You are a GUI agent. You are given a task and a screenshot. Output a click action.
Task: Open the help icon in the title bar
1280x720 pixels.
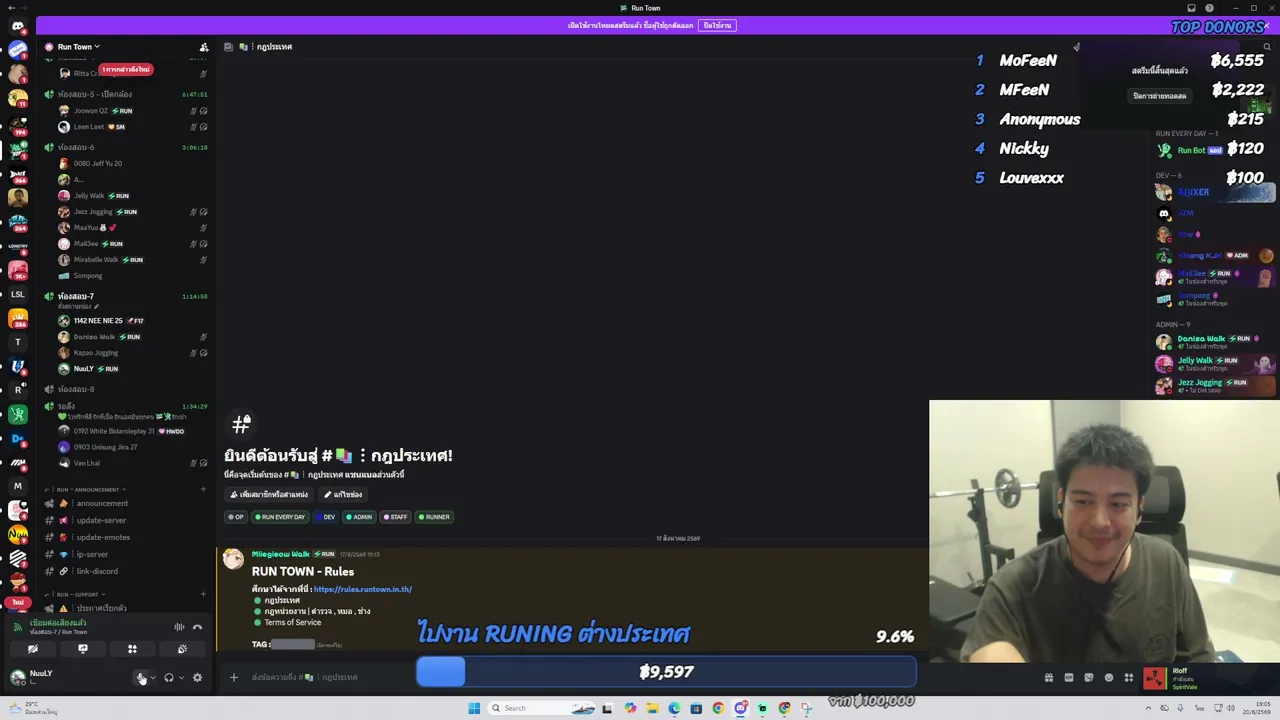tap(1209, 8)
